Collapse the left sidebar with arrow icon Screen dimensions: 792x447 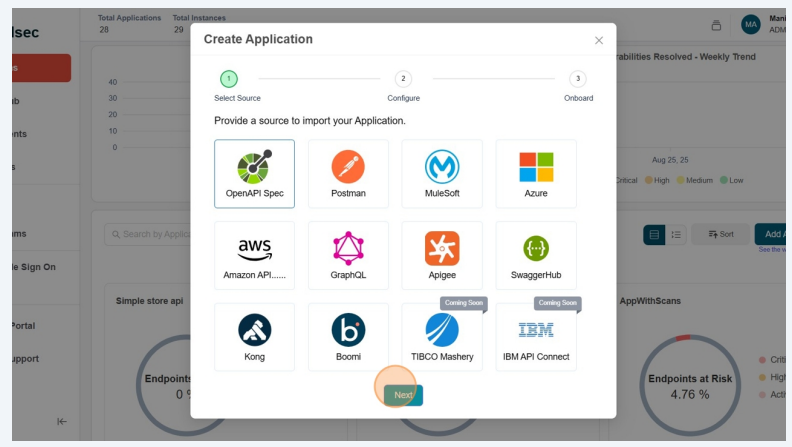[x=62, y=421]
